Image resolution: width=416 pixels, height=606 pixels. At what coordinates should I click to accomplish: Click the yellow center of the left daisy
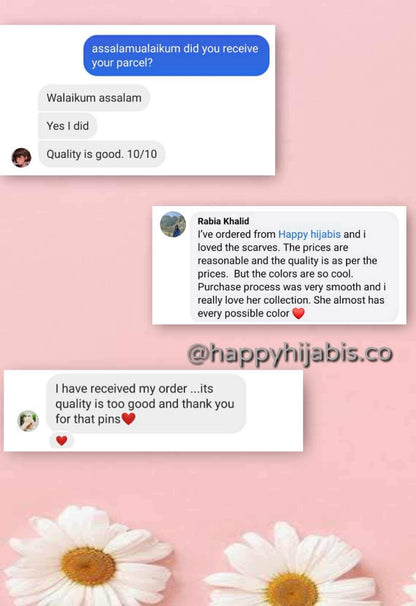click(x=88, y=566)
